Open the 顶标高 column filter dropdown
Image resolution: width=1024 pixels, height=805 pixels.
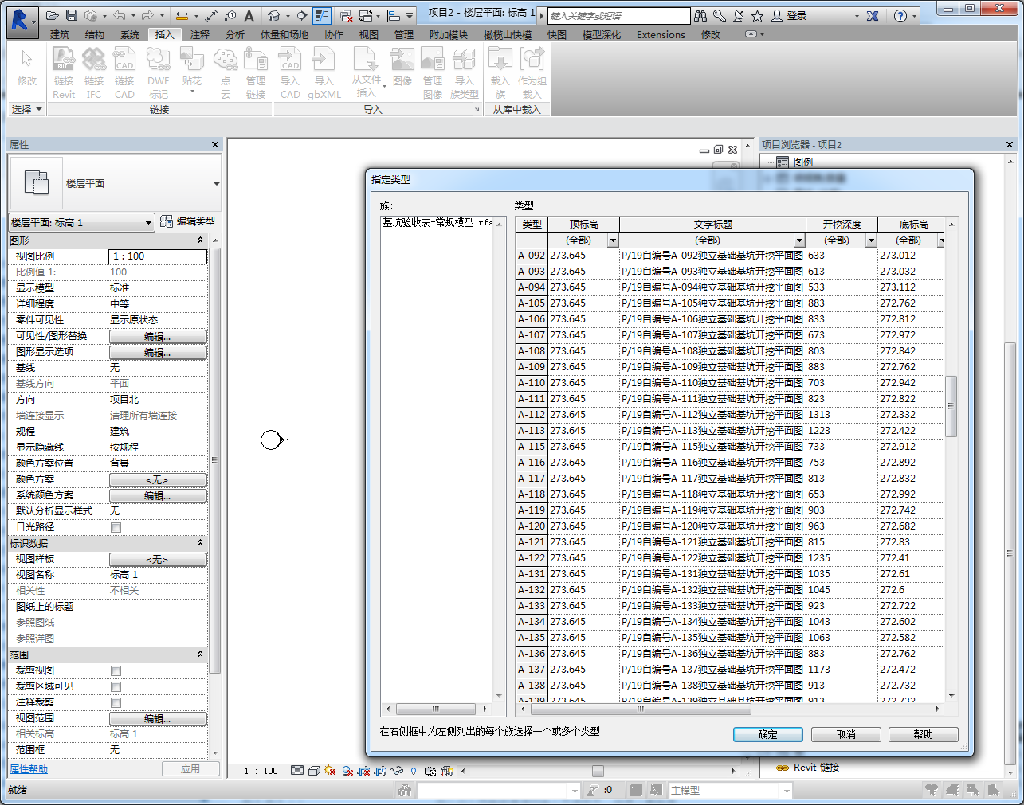pyautogui.click(x=613, y=240)
